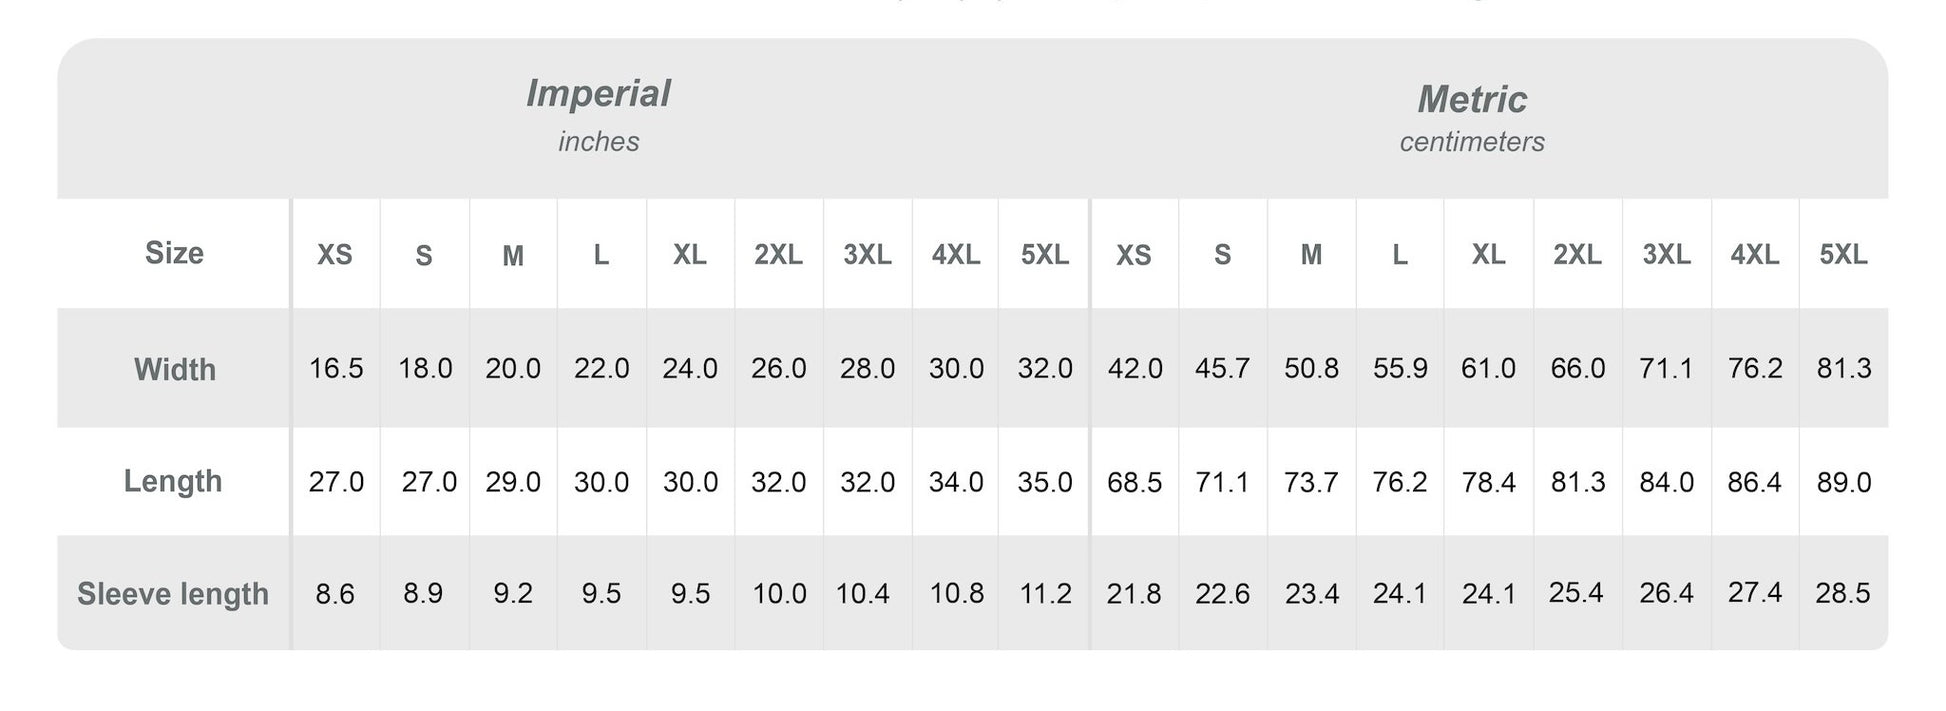Screen dimensions: 1946x711
Task: Select the imperial 2XL column header
Action: click(778, 255)
